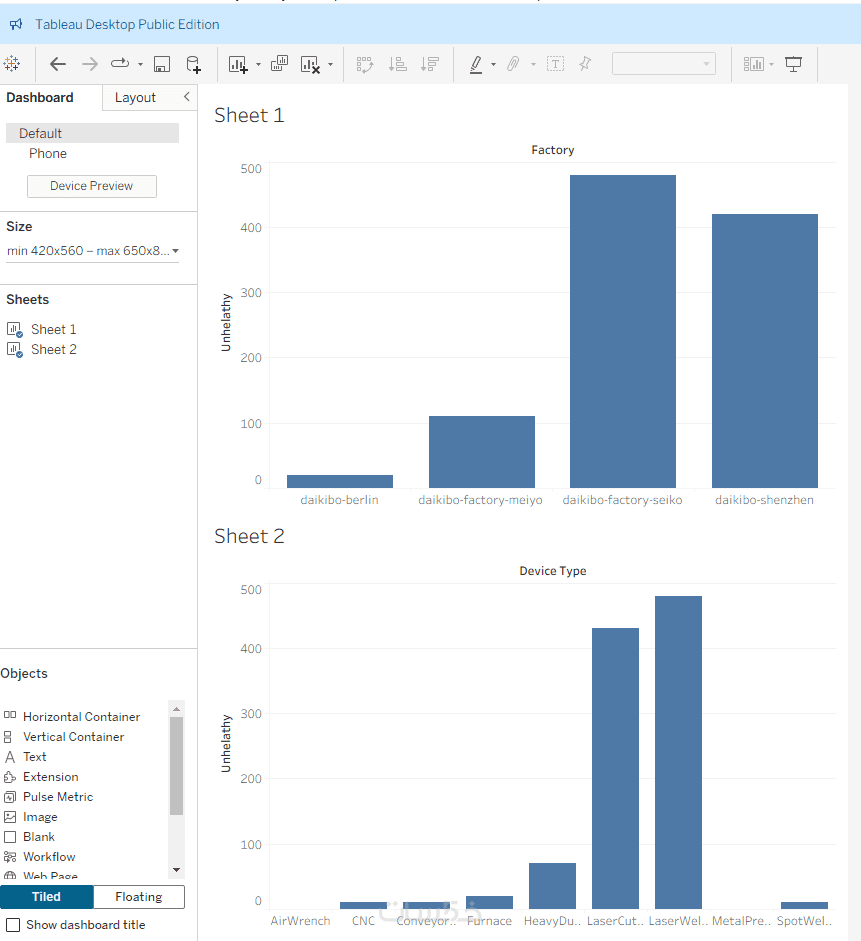The width and height of the screenshot is (861, 941).
Task: Click the Objects list scroll up arrow
Action: [x=176, y=709]
